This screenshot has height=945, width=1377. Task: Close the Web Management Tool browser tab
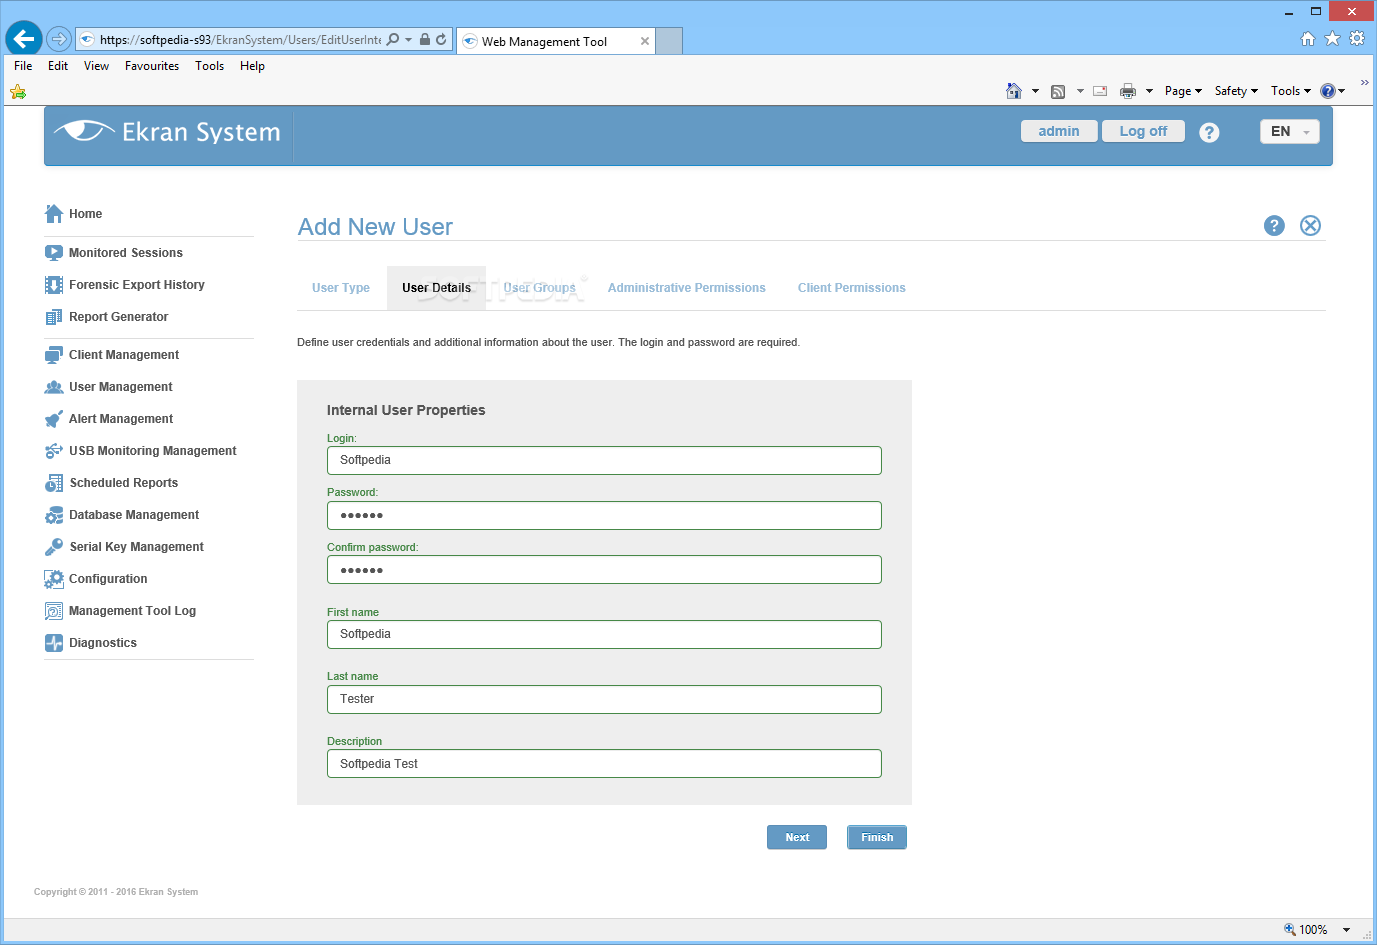[x=645, y=41]
